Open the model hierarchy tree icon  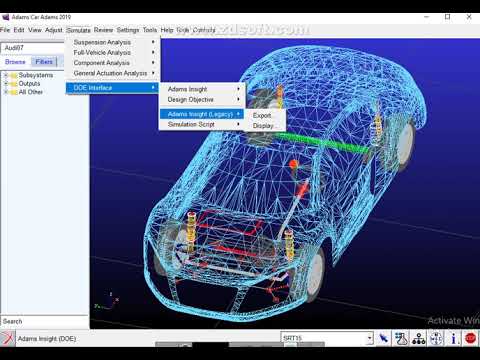click(419, 339)
